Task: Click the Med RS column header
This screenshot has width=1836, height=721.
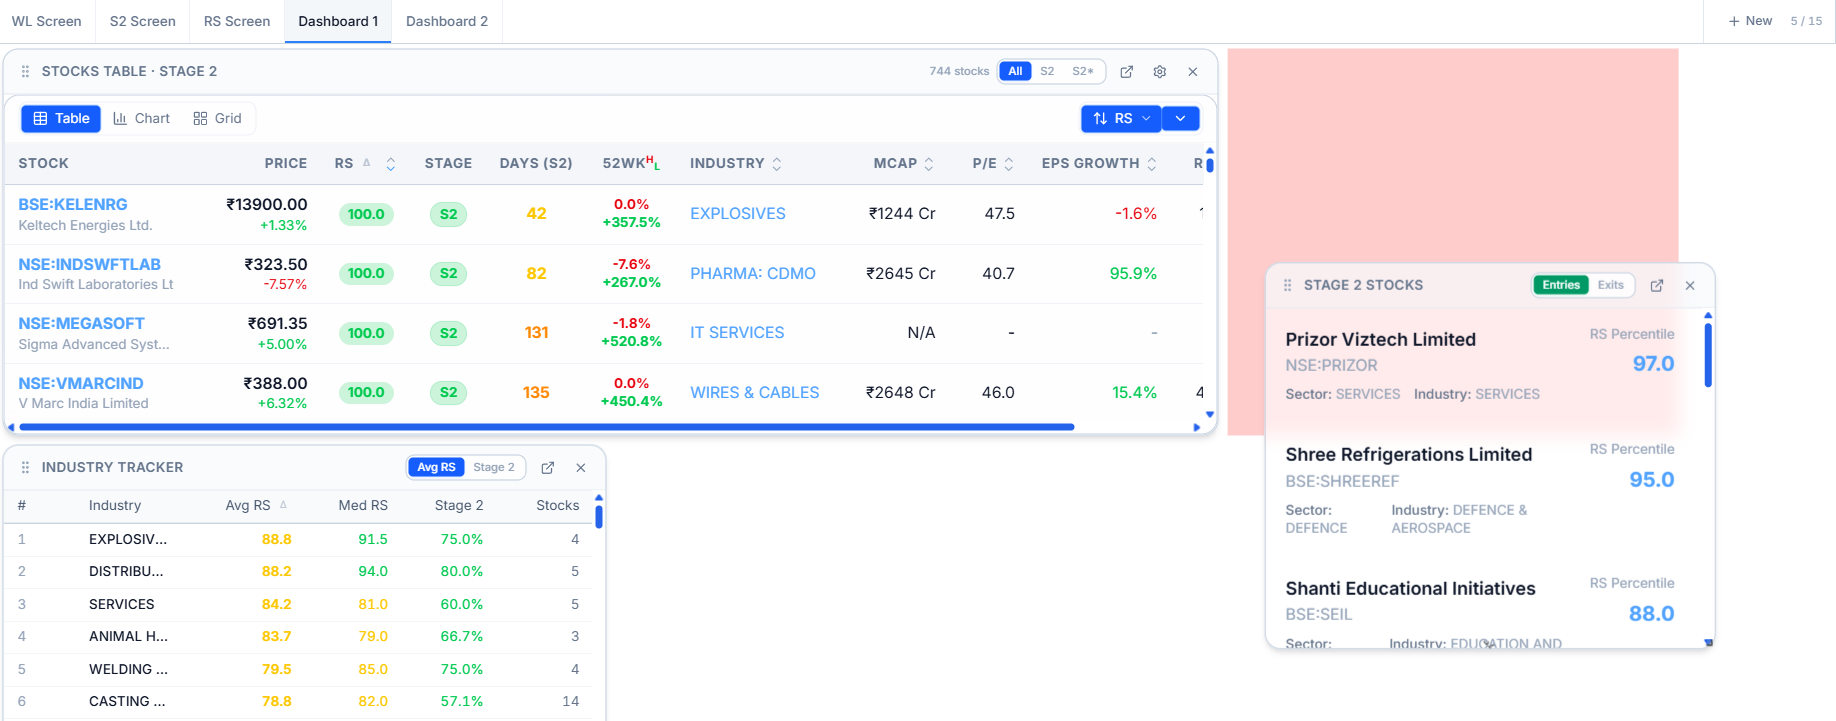Action: 363,506
